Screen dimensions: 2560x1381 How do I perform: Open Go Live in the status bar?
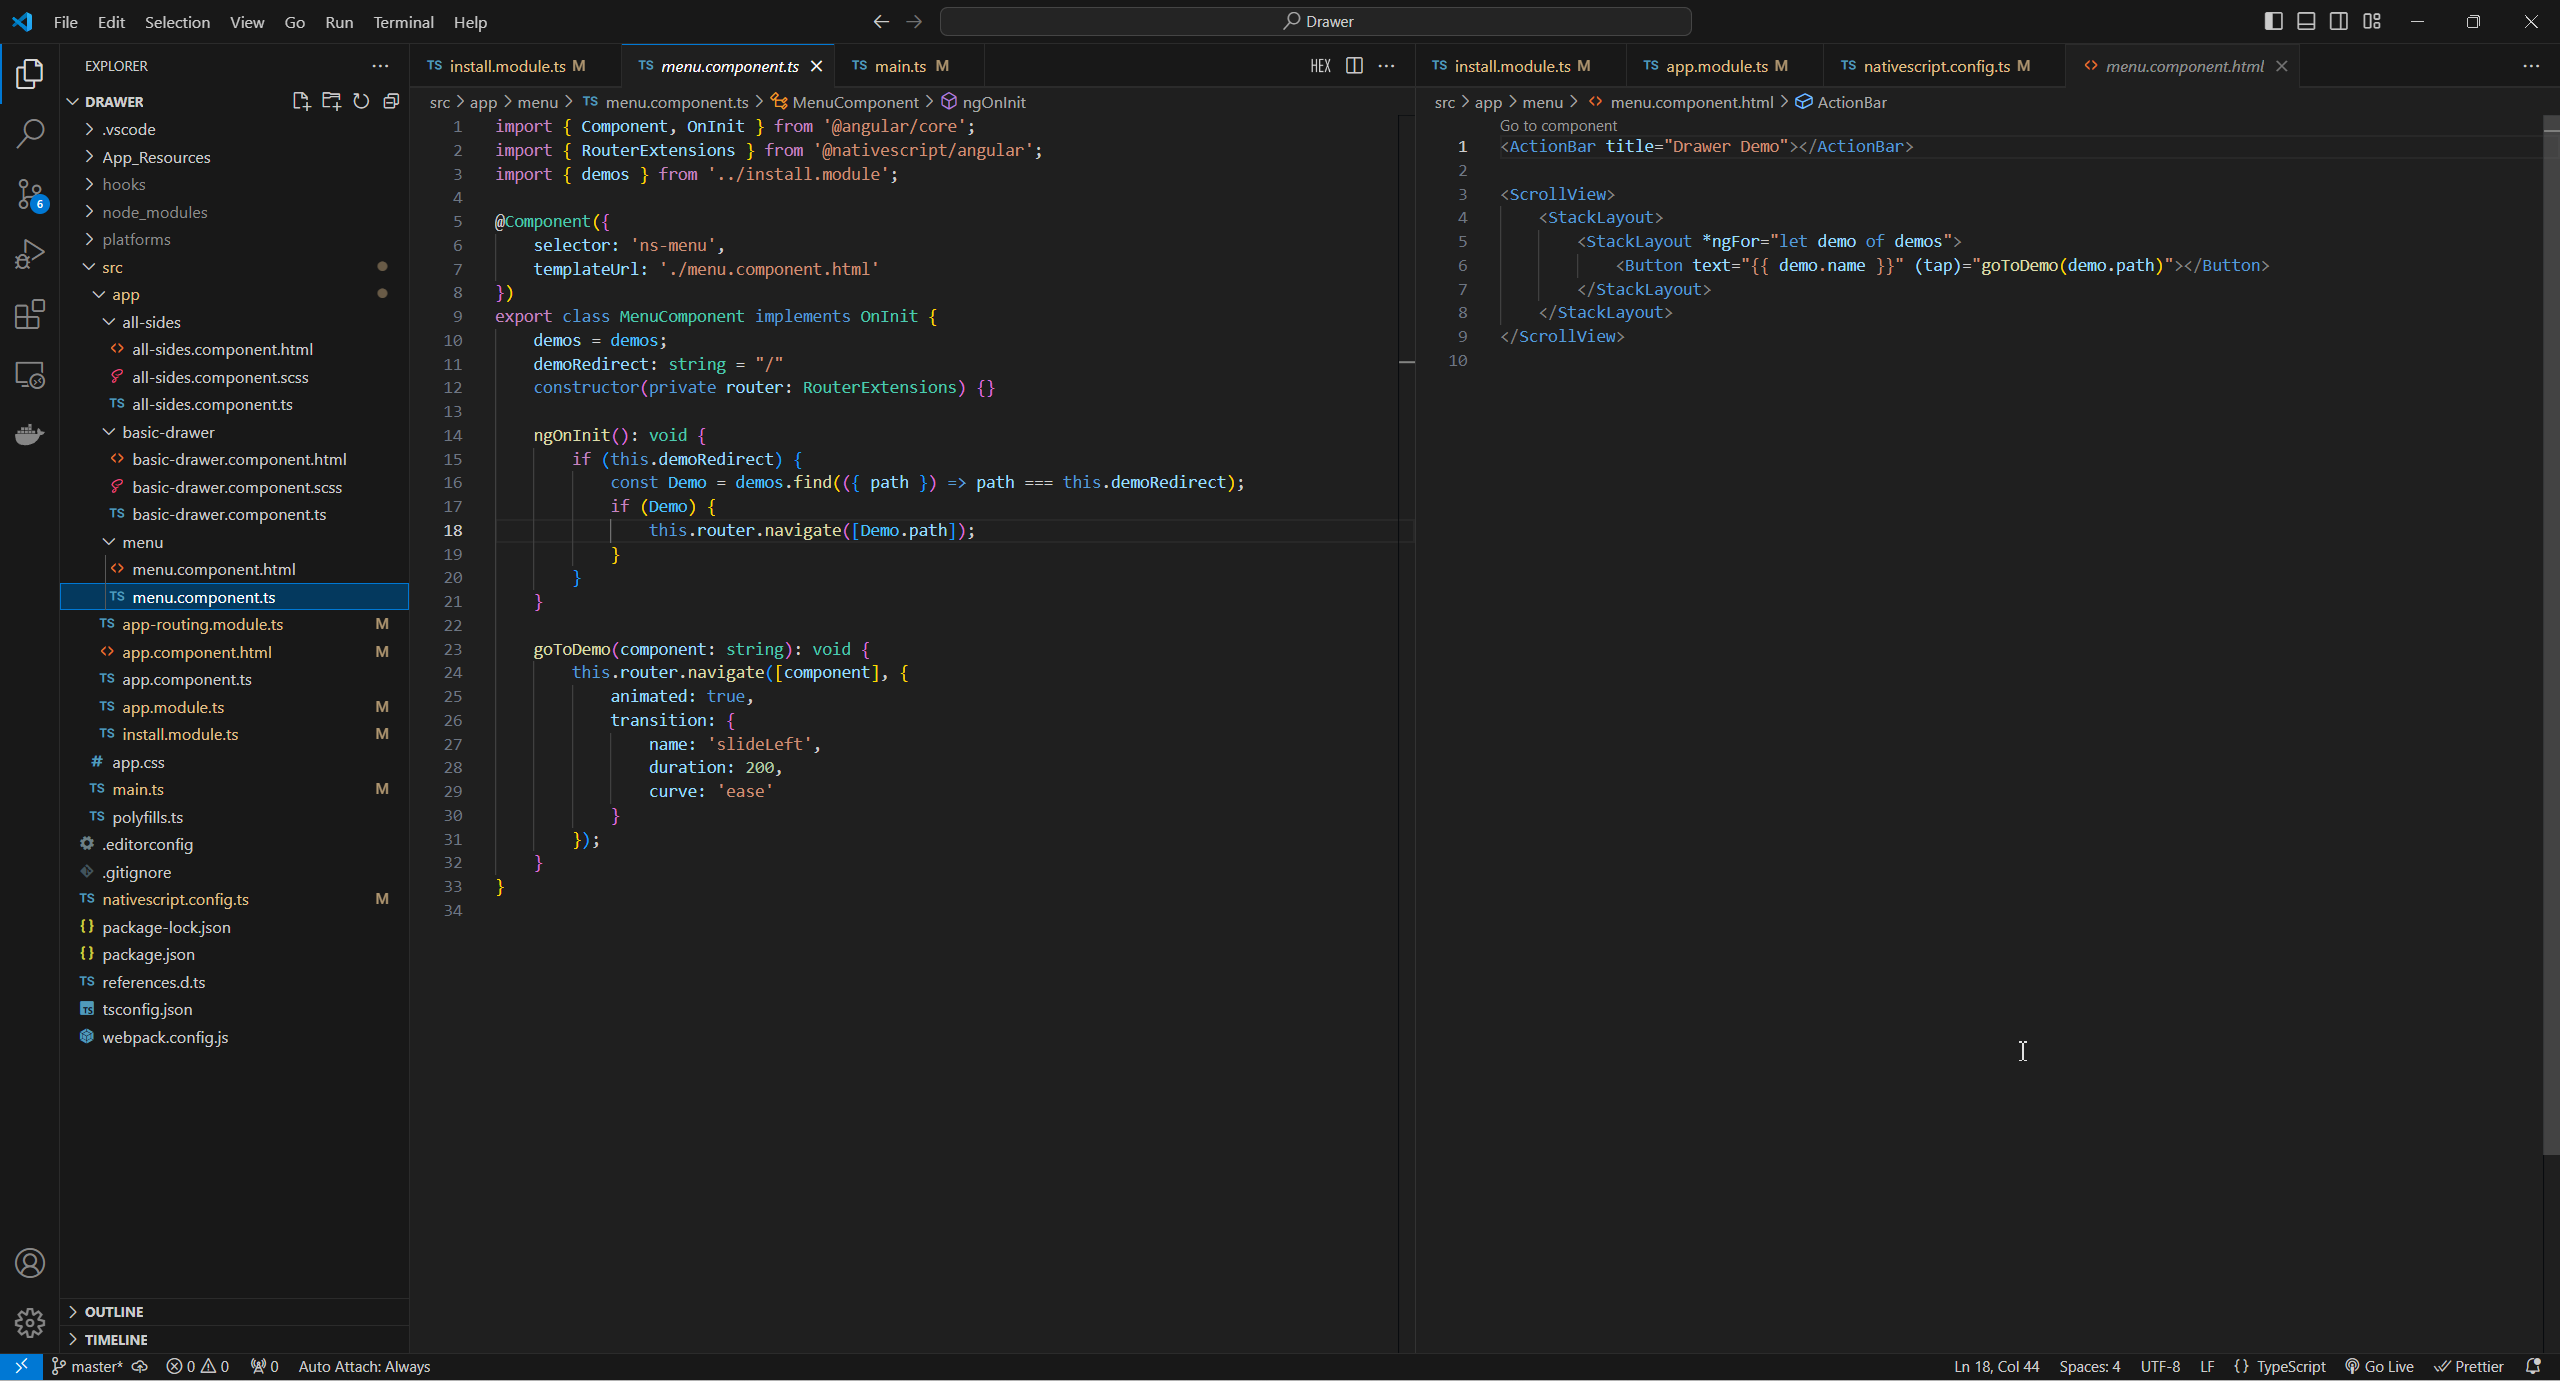click(2380, 1366)
